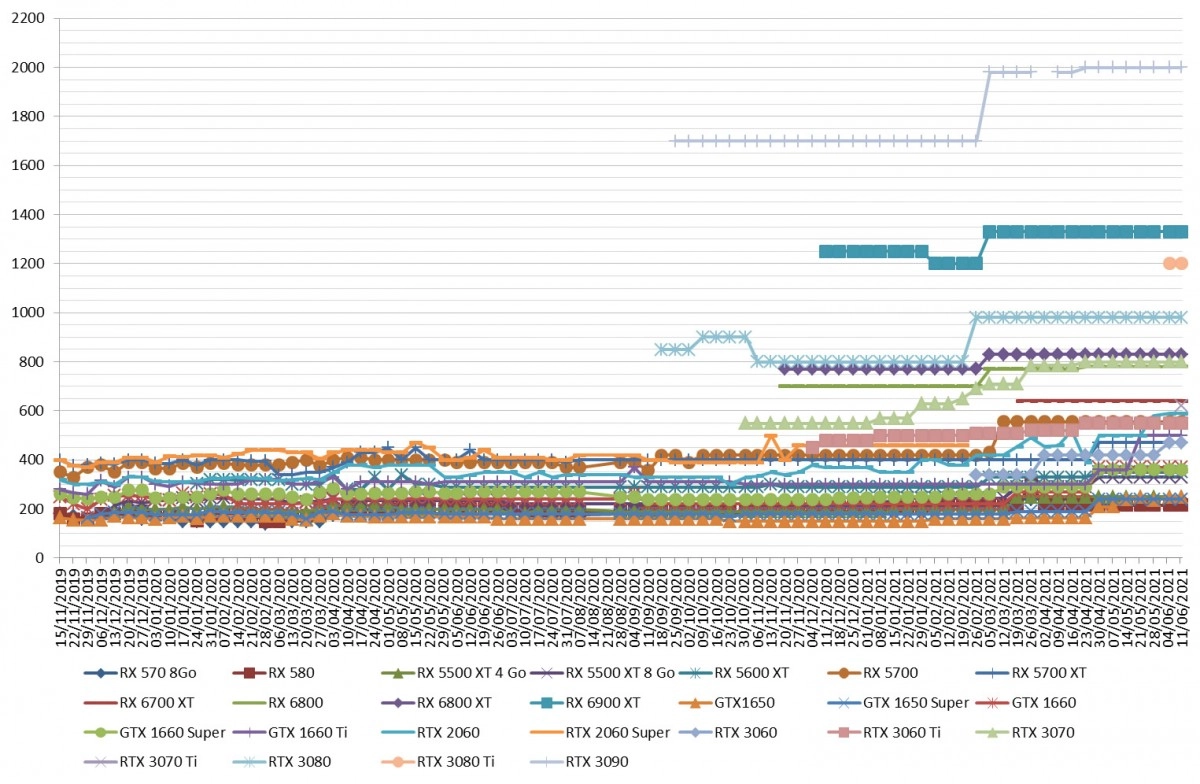Viewport: 1200px width, 784px height.
Task: Select the 800 y-axis label
Action: (33, 361)
